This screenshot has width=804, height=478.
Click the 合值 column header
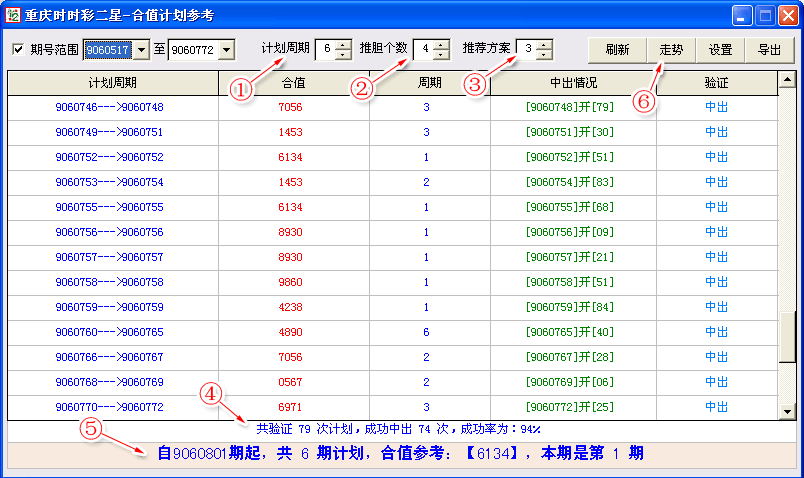pos(294,83)
